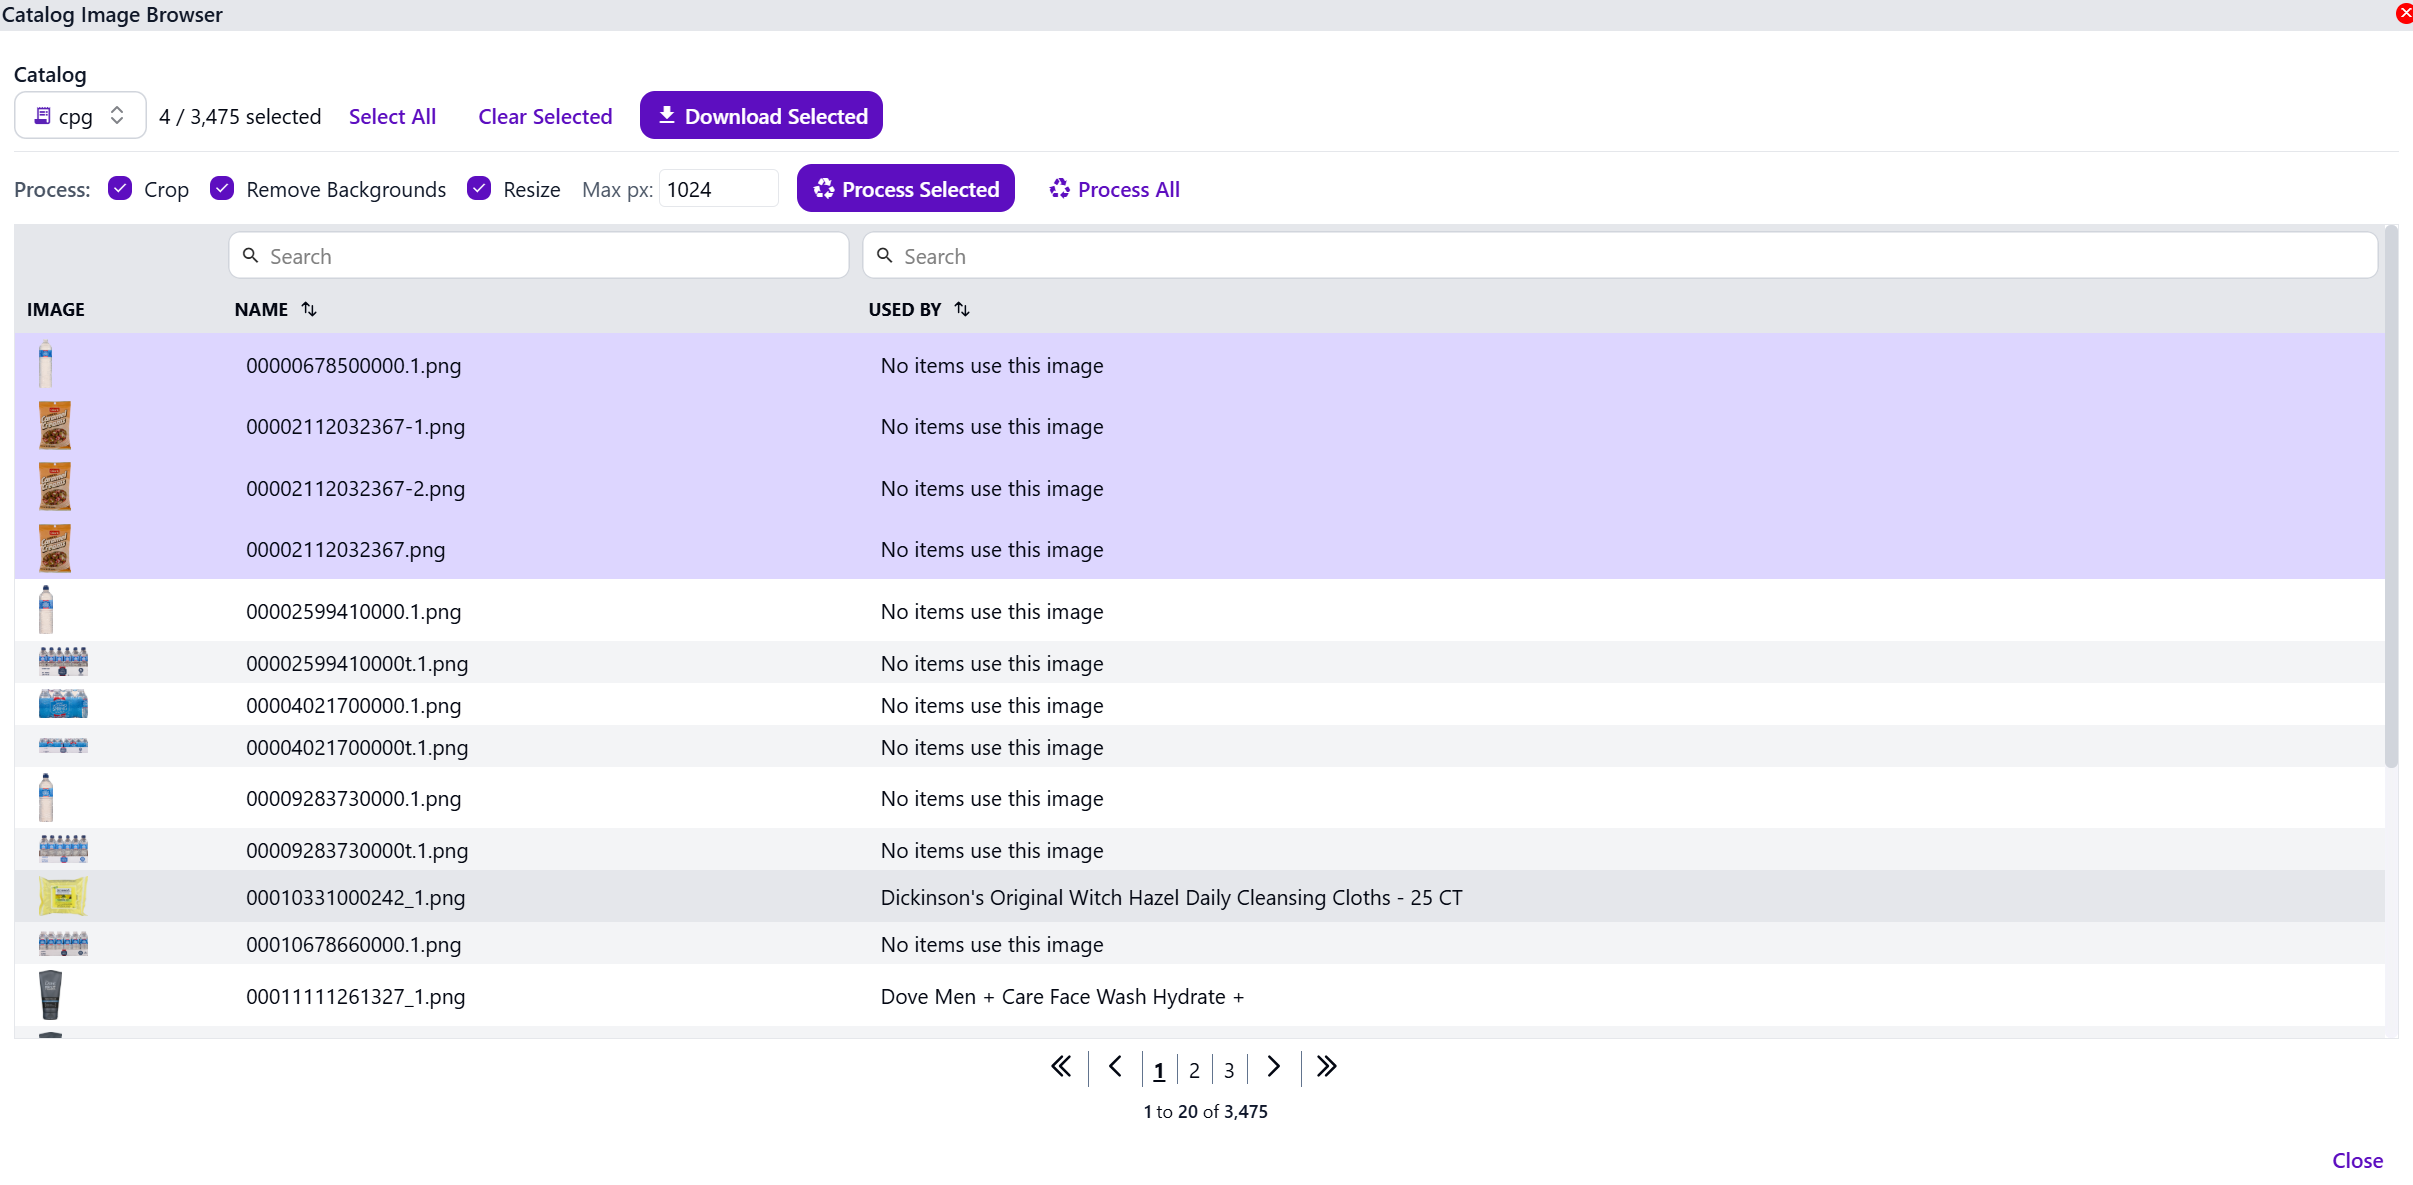
Task: Sort table by NAME column arrows
Action: point(309,309)
